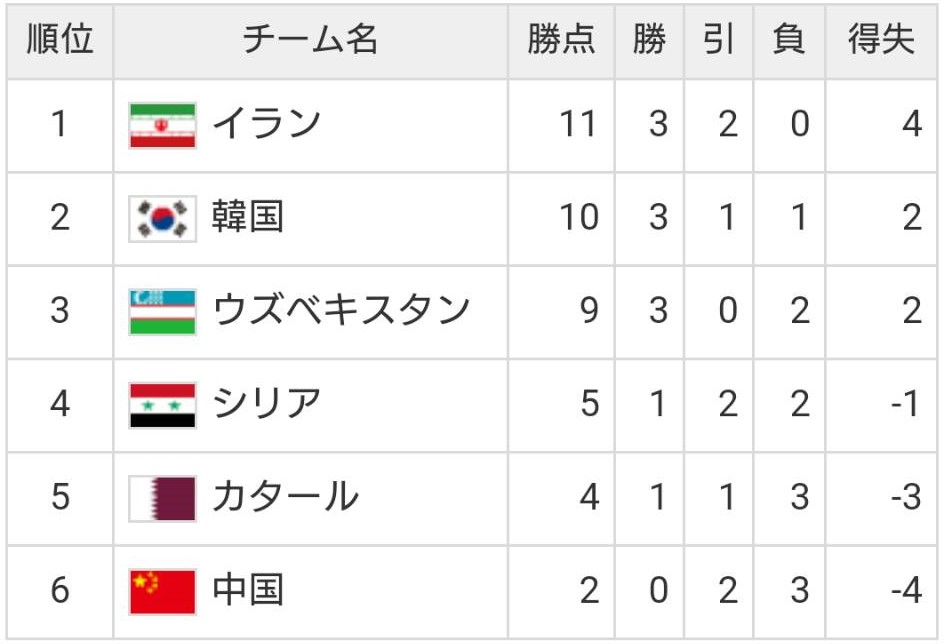Image resolution: width=952 pixels, height=644 pixels.
Task: Open the ウズベキスタン team name
Action: 342,310
